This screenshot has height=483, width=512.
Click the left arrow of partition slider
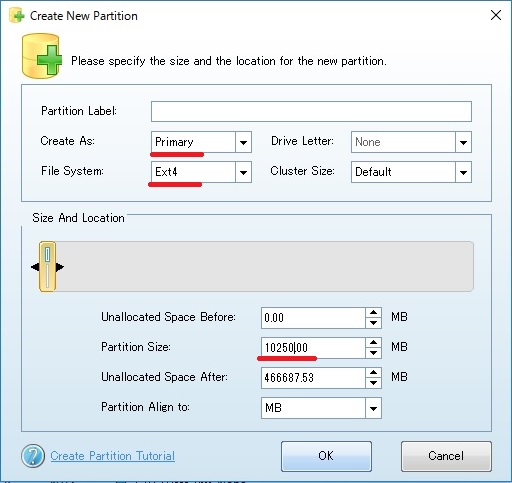point(35,267)
